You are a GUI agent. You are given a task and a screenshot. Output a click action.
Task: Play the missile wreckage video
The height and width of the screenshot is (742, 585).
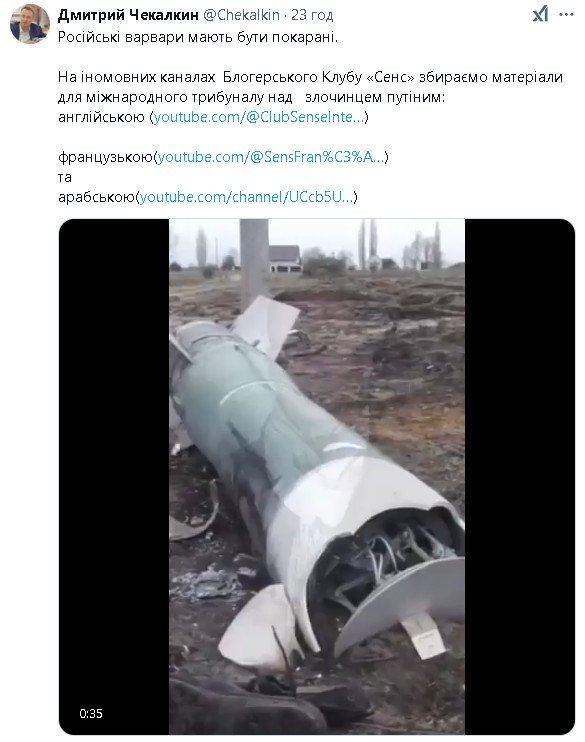pyautogui.click(x=317, y=477)
